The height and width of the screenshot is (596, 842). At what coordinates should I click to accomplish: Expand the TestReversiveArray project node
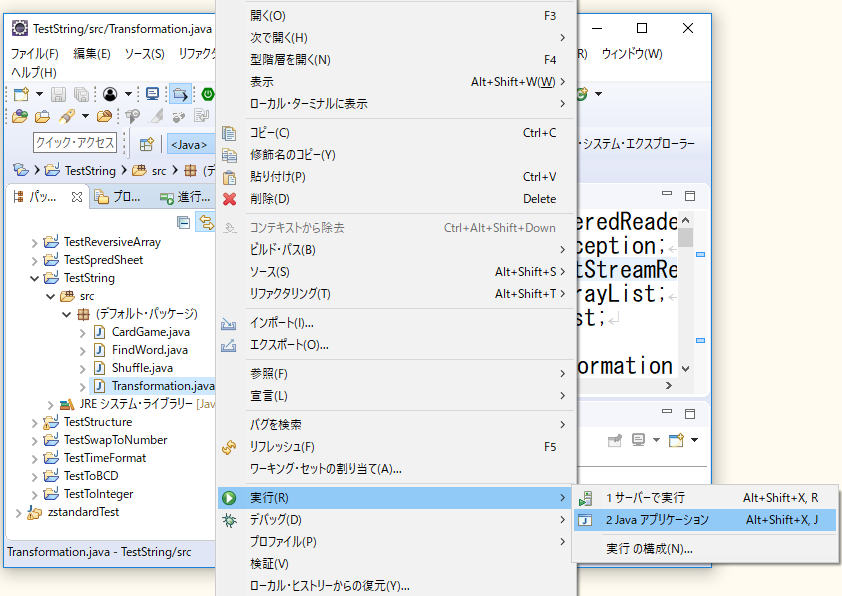coord(34,243)
